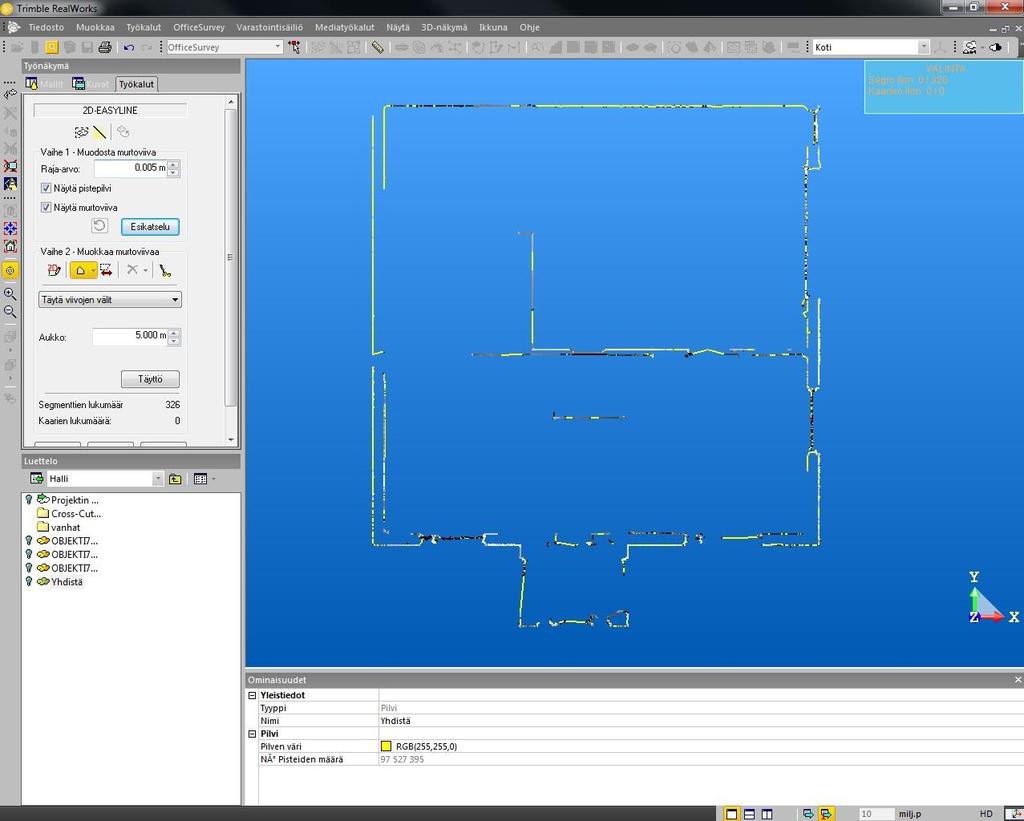This screenshot has height=821, width=1024.
Task: Close the Ominaisuudet properties panel
Action: 1017,680
